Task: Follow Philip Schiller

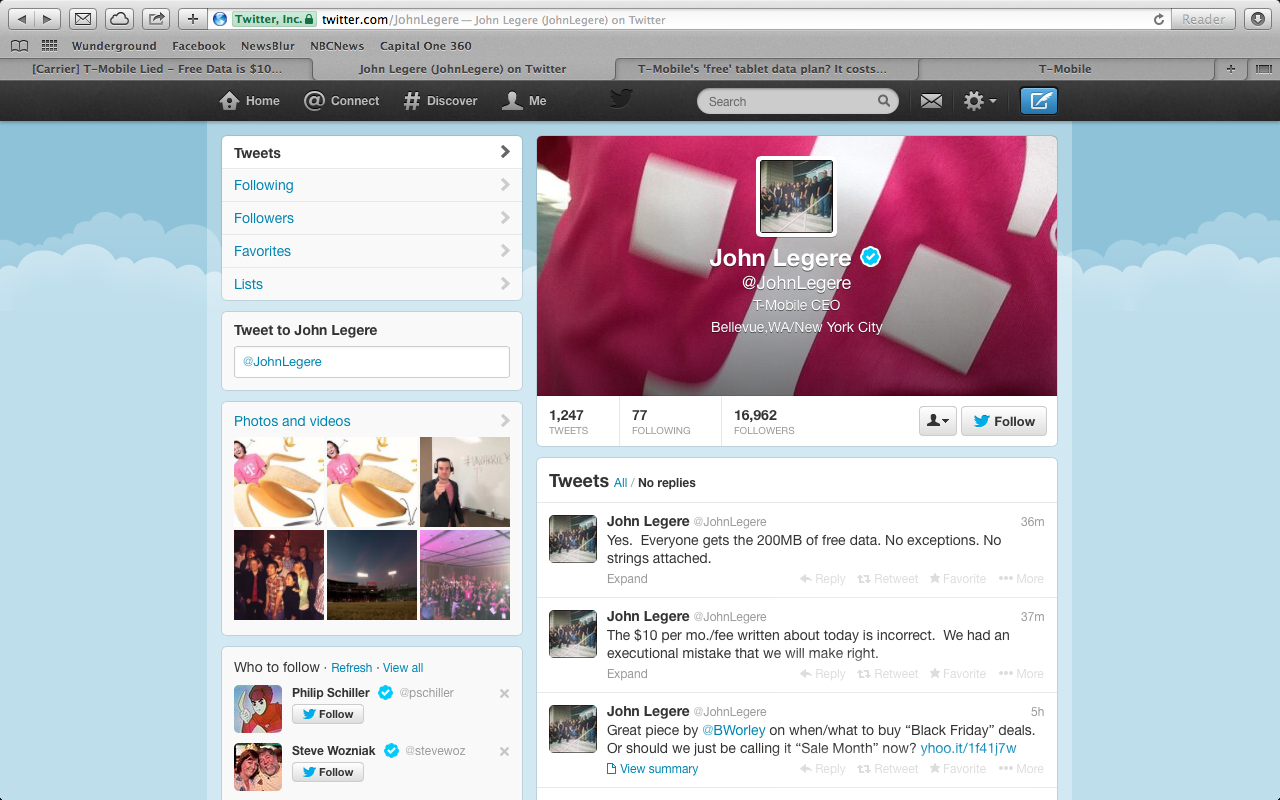Action: (328, 714)
